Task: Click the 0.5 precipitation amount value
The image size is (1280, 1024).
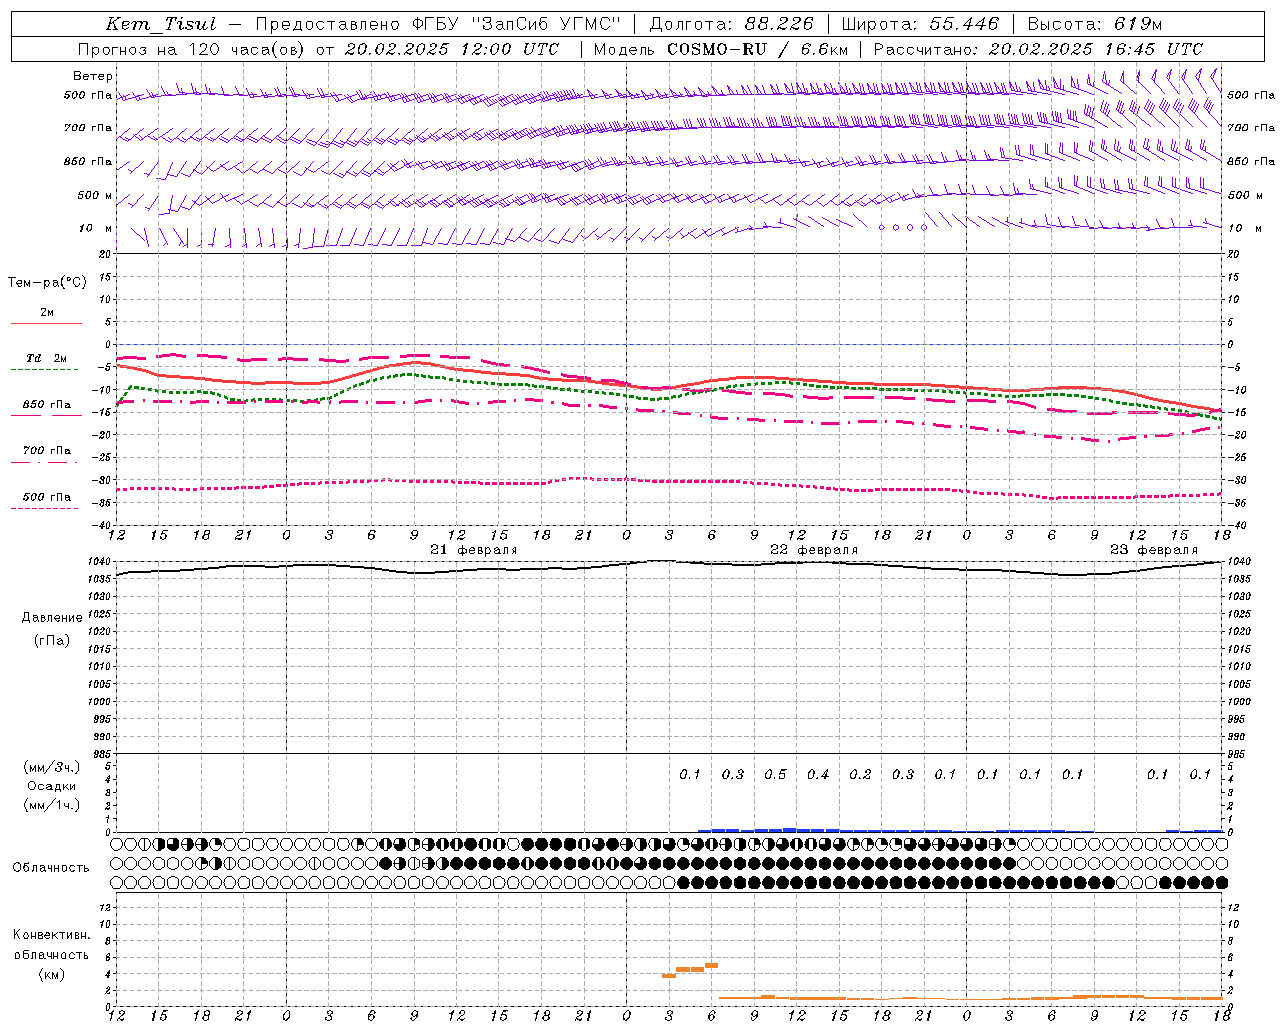Action: click(775, 774)
